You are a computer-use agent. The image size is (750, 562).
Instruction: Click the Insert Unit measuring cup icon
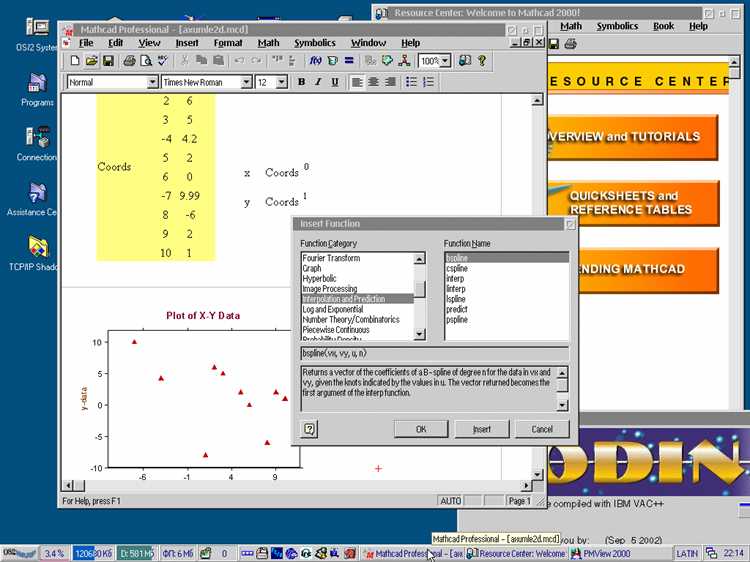point(332,61)
